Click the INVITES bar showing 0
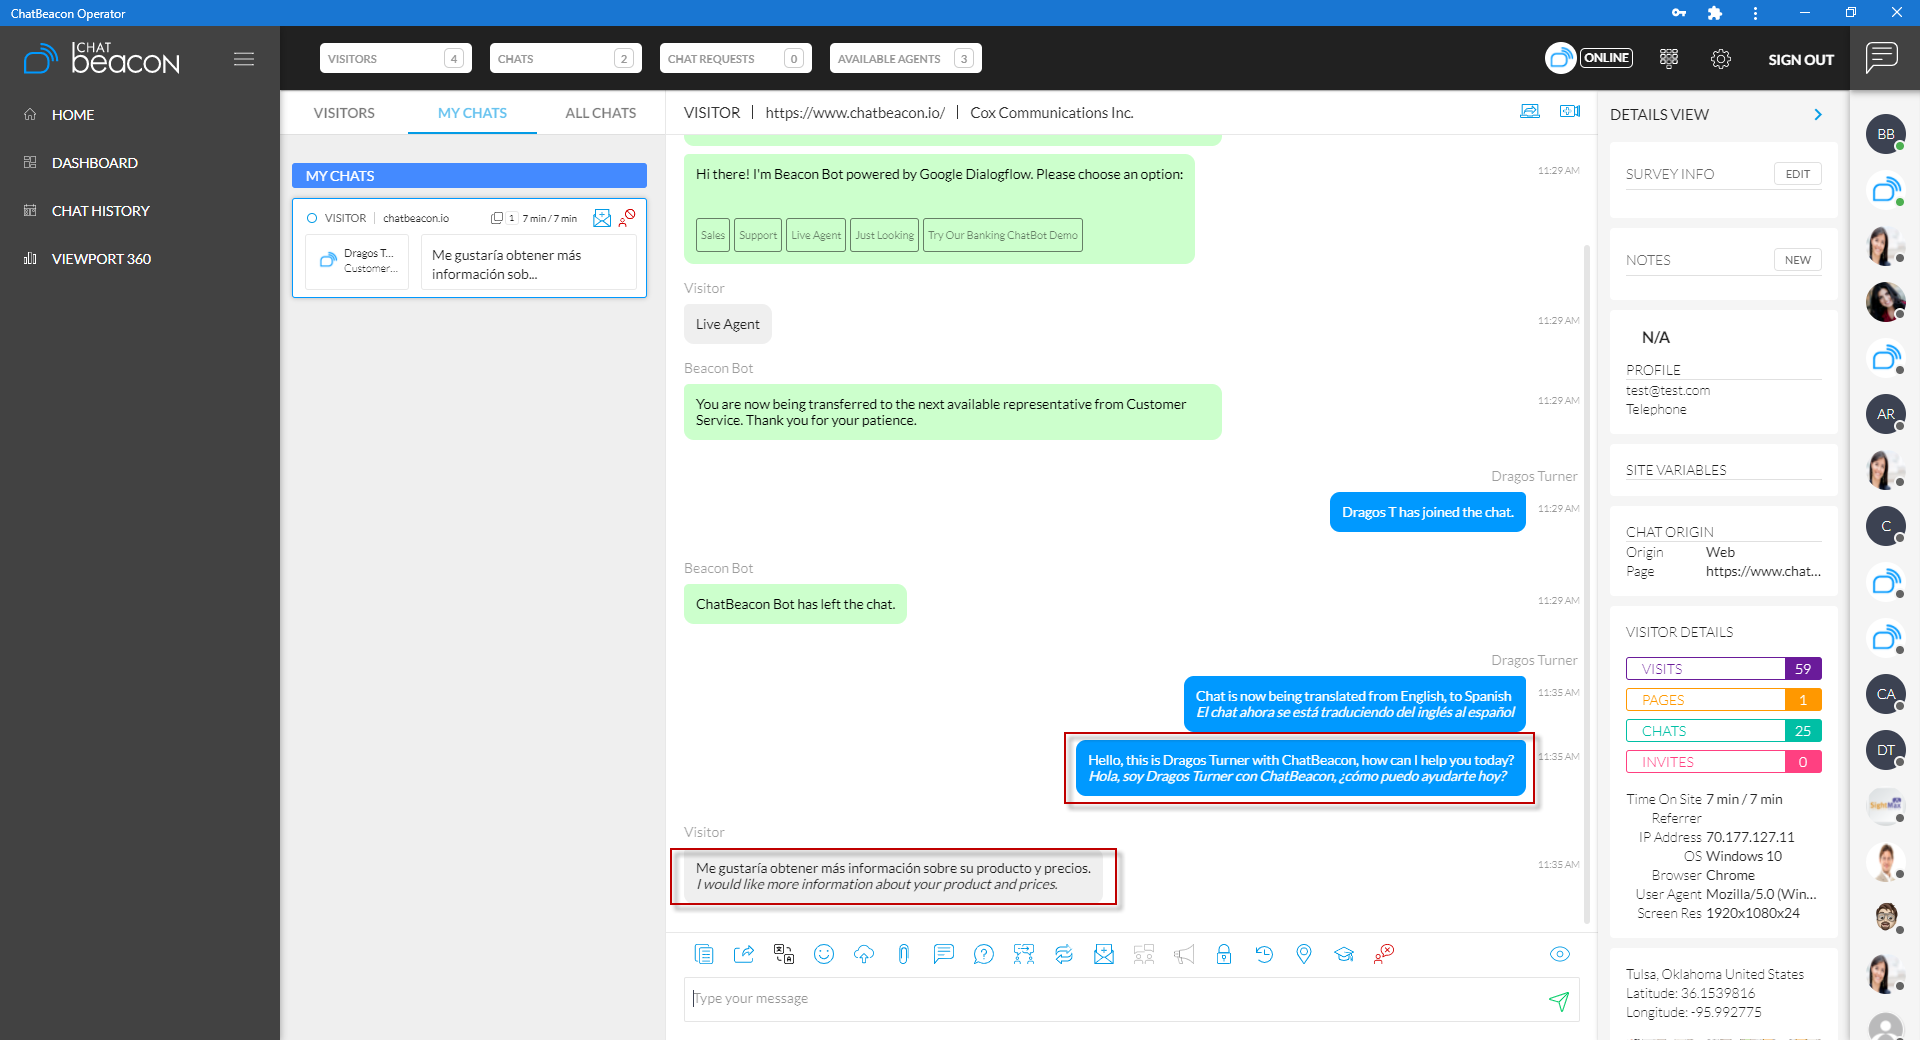The height and width of the screenshot is (1040, 1920). 1724,762
